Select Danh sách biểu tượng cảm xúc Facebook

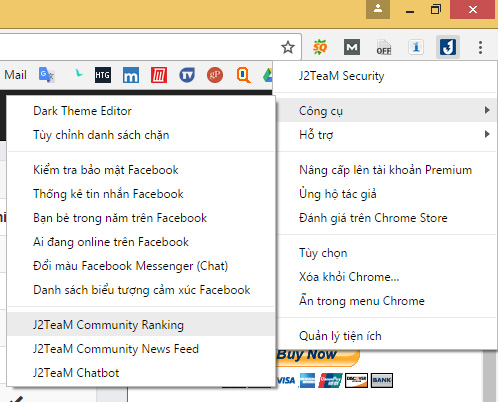(x=141, y=290)
